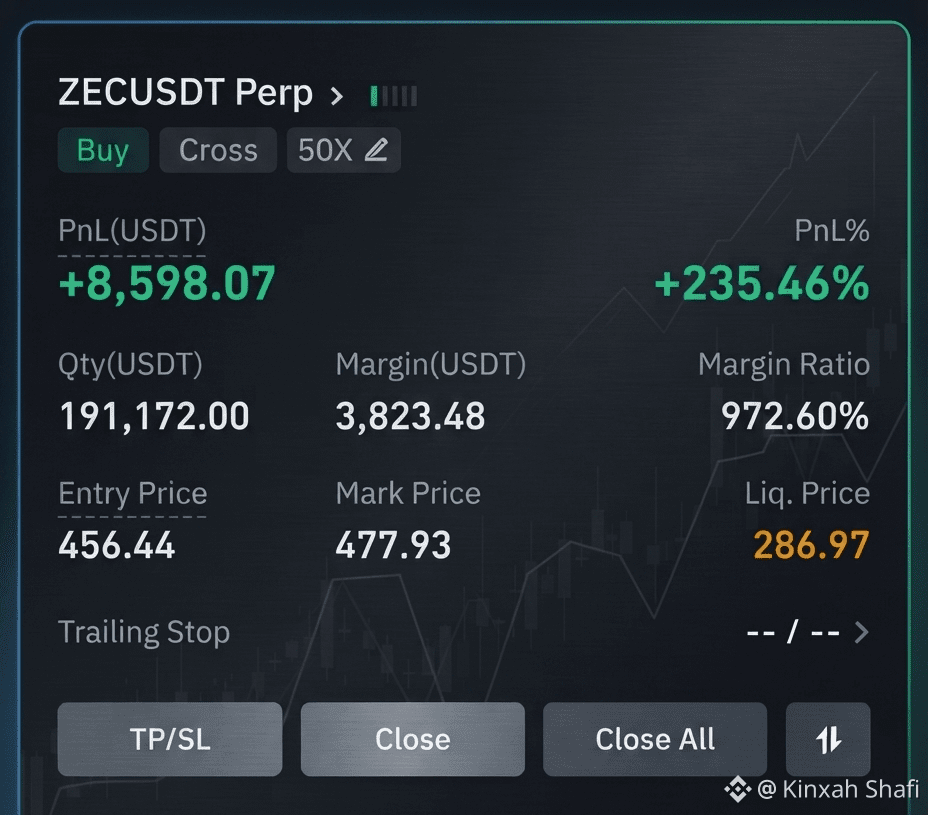The height and width of the screenshot is (815, 928).
Task: Click the pencil edit icon beside 50X
Action: [376, 150]
